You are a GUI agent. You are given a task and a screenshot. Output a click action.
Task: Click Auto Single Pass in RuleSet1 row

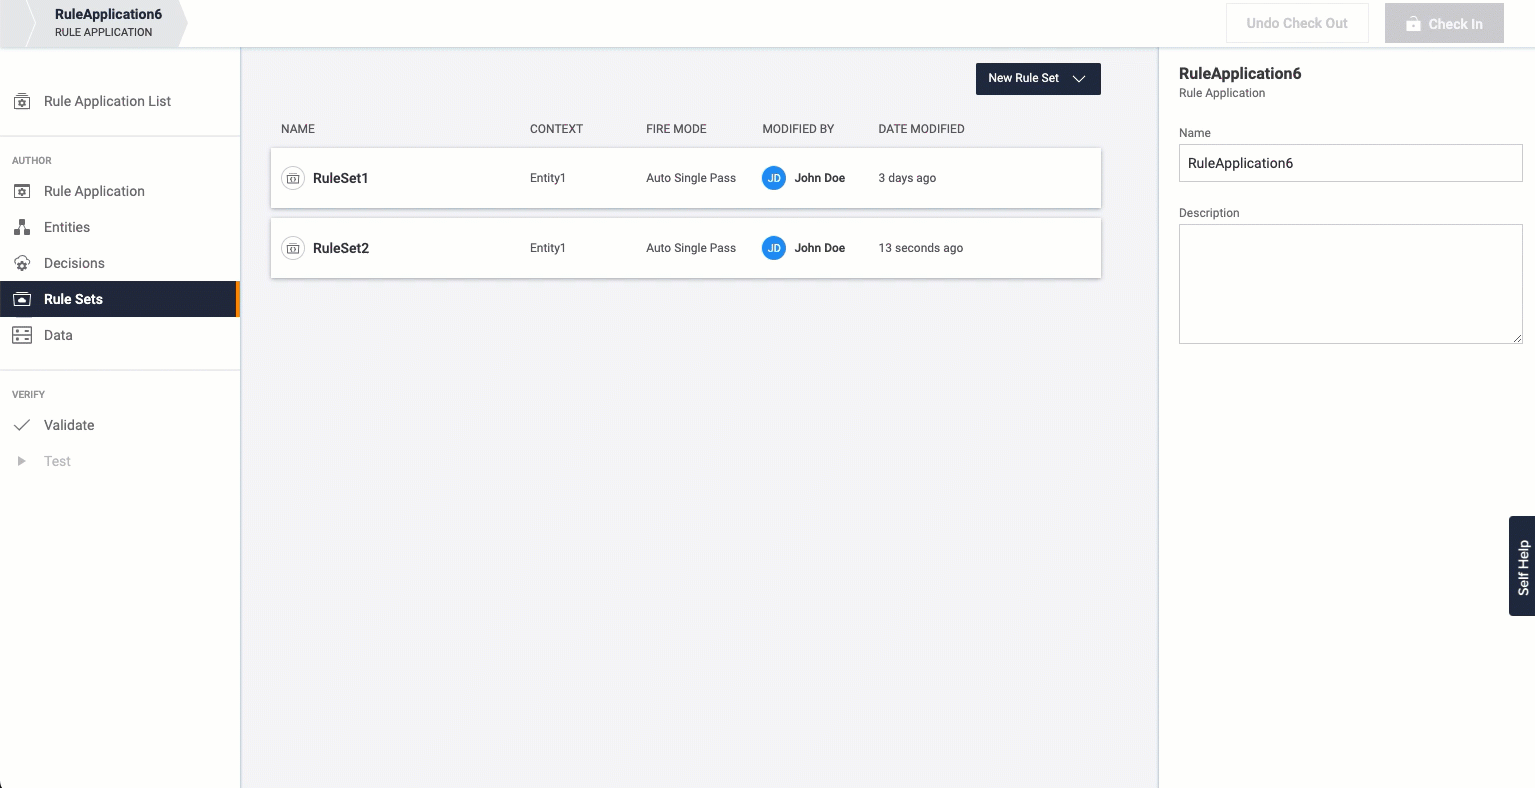(691, 178)
